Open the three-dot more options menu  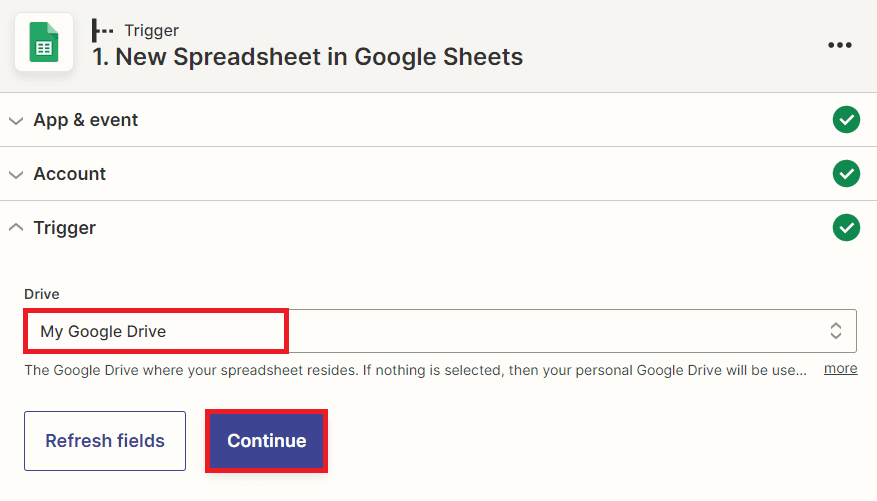pos(840,45)
